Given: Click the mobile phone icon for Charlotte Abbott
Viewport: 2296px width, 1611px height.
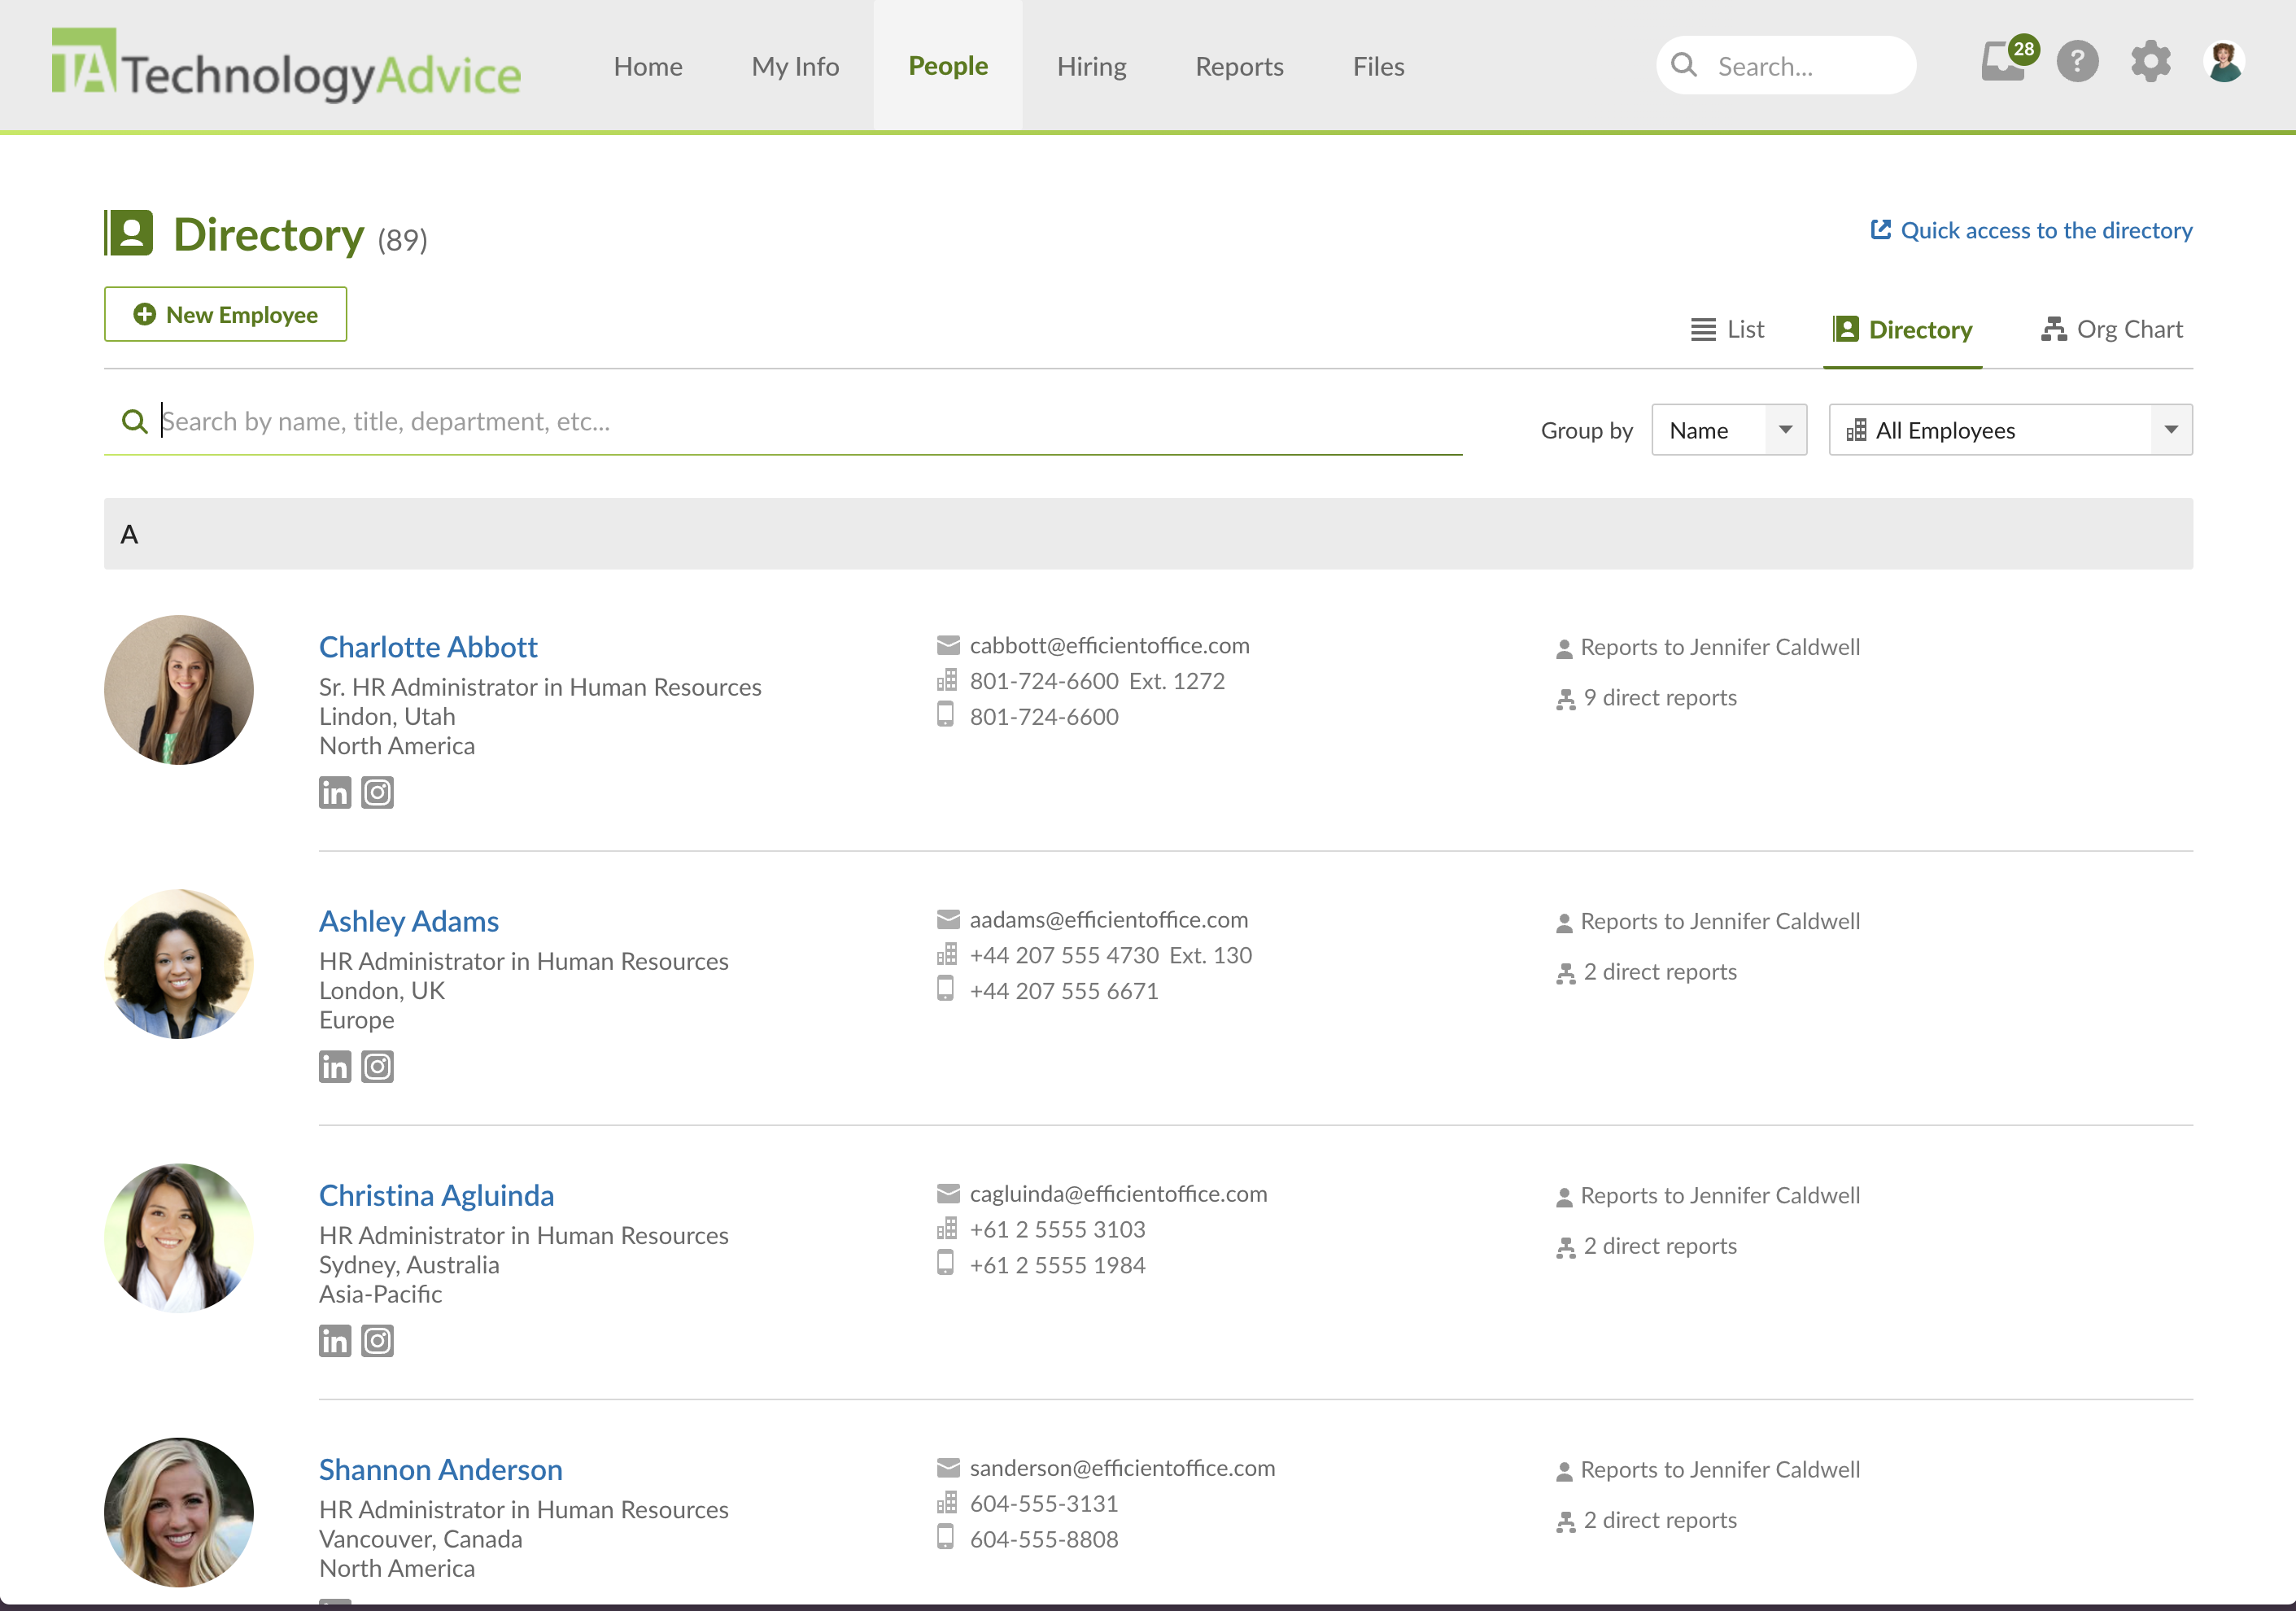Looking at the screenshot, I should pyautogui.click(x=945, y=715).
